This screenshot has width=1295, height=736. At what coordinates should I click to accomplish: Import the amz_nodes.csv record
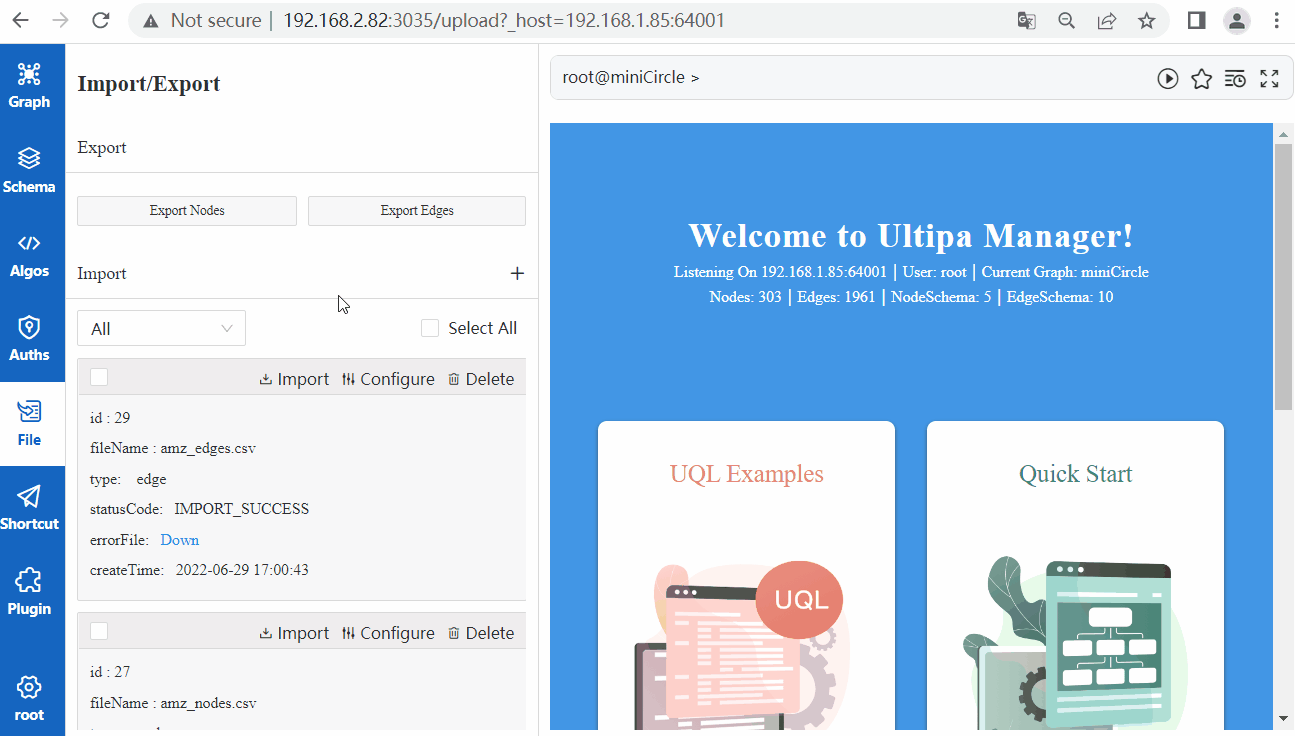coord(294,633)
